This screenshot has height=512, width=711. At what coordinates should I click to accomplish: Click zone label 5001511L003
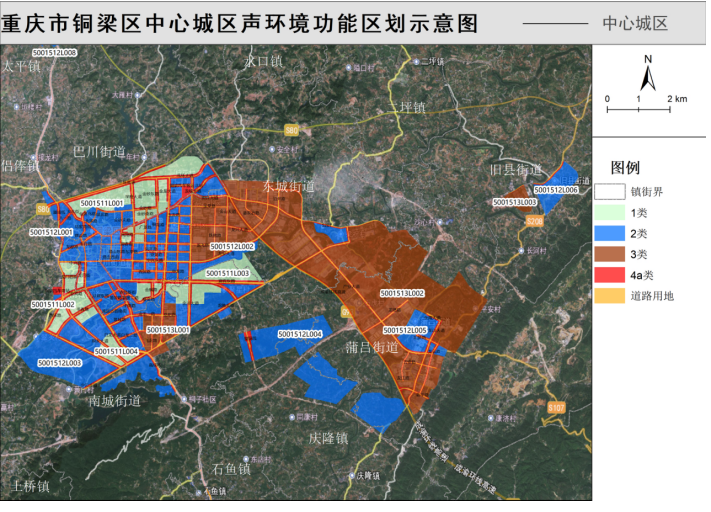click(228, 273)
